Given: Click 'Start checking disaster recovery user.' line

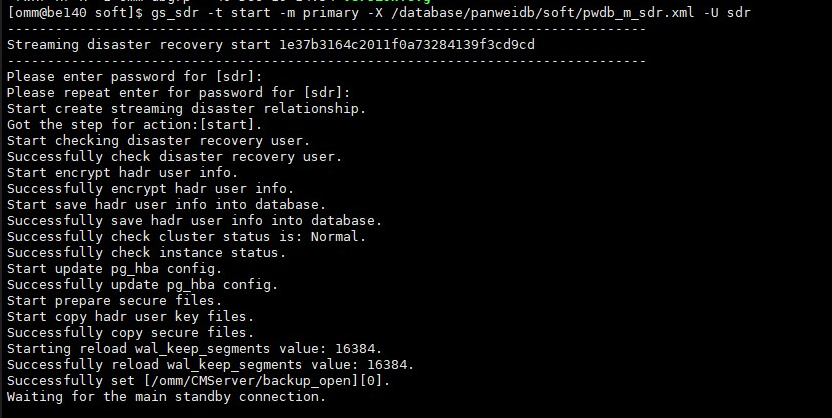Looking at the screenshot, I should tap(159, 141).
